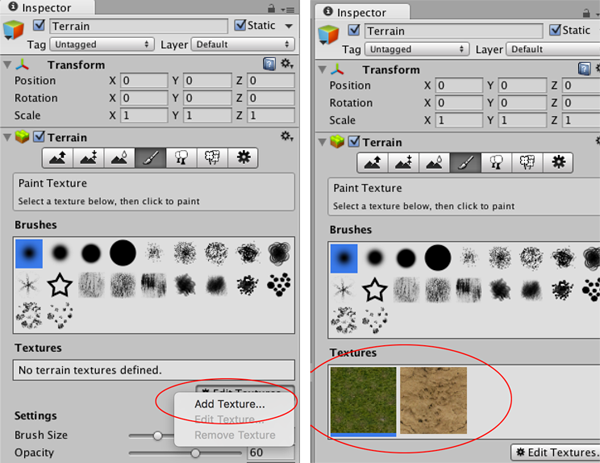The image size is (600, 463).
Task: Select Paint Height tool in left Inspector
Action: (89, 158)
